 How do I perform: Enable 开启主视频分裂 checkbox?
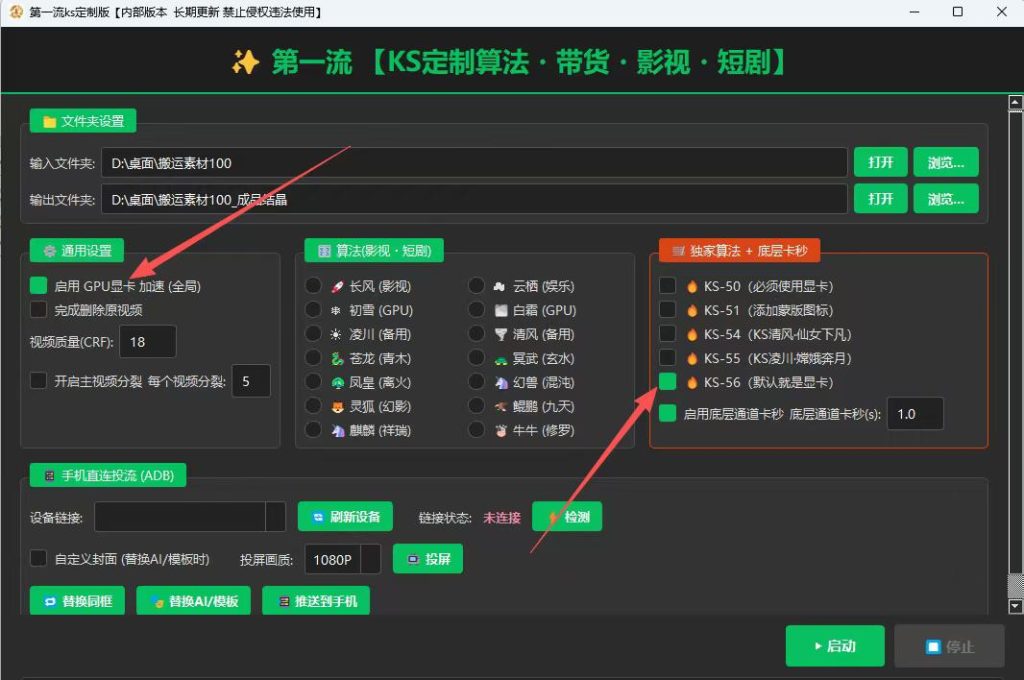click(39, 380)
